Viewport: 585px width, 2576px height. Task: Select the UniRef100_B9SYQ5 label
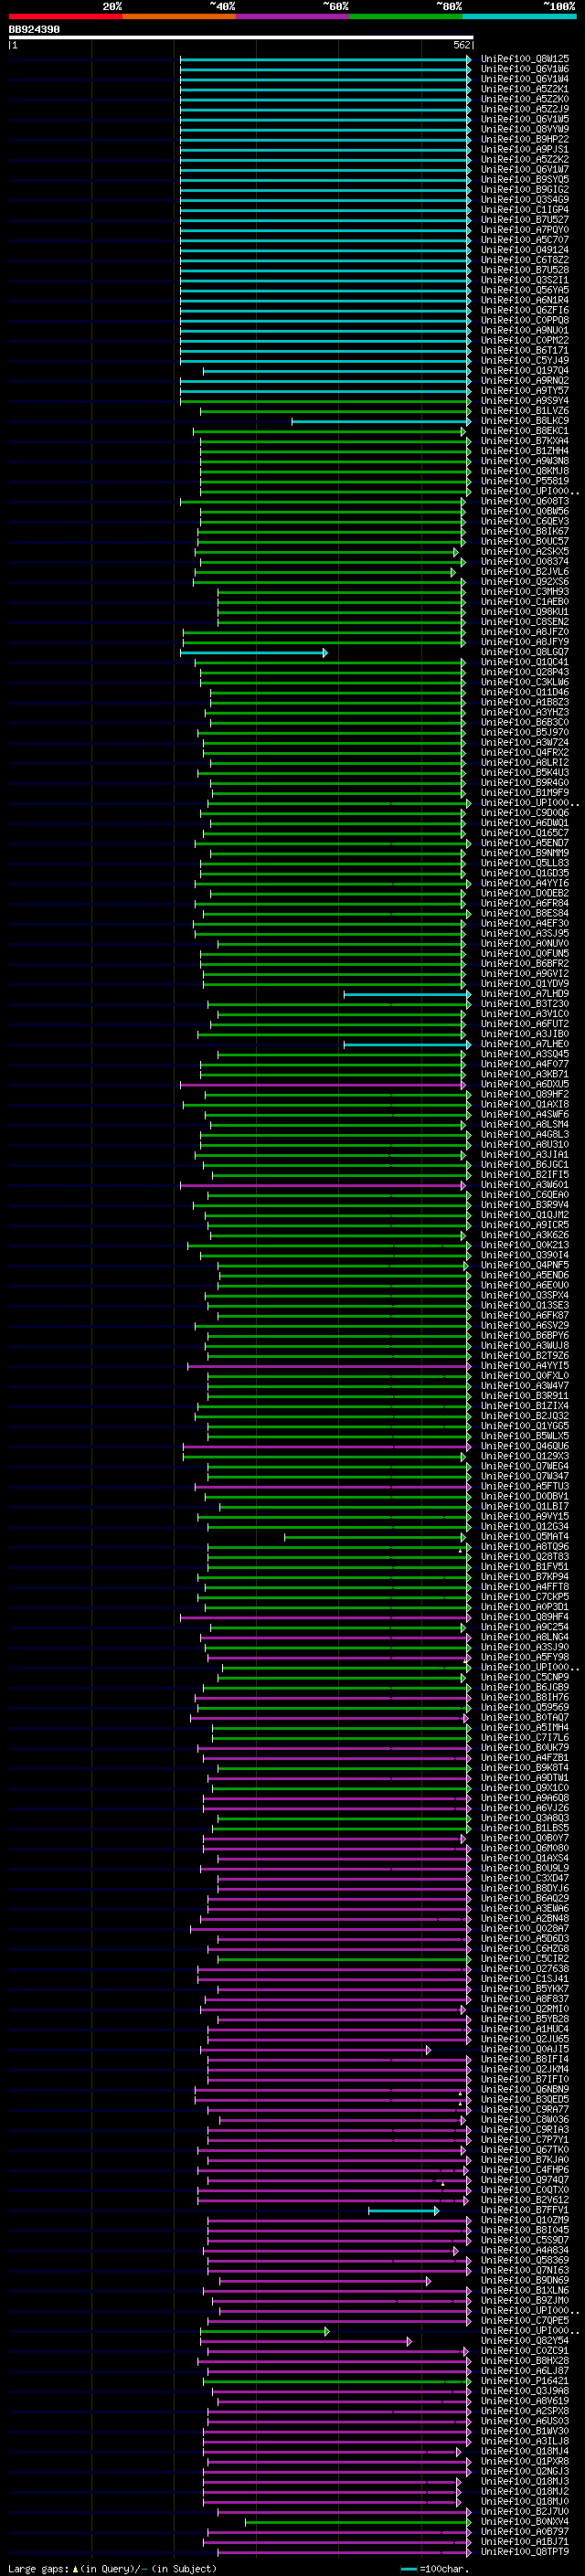coord(525,180)
